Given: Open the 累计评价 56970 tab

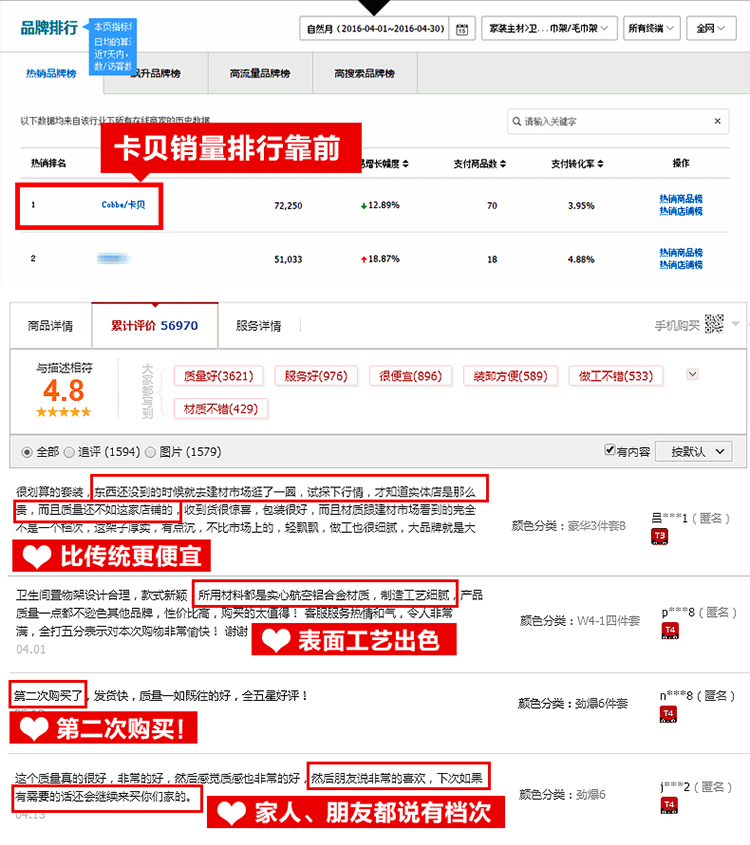Looking at the screenshot, I should point(155,325).
